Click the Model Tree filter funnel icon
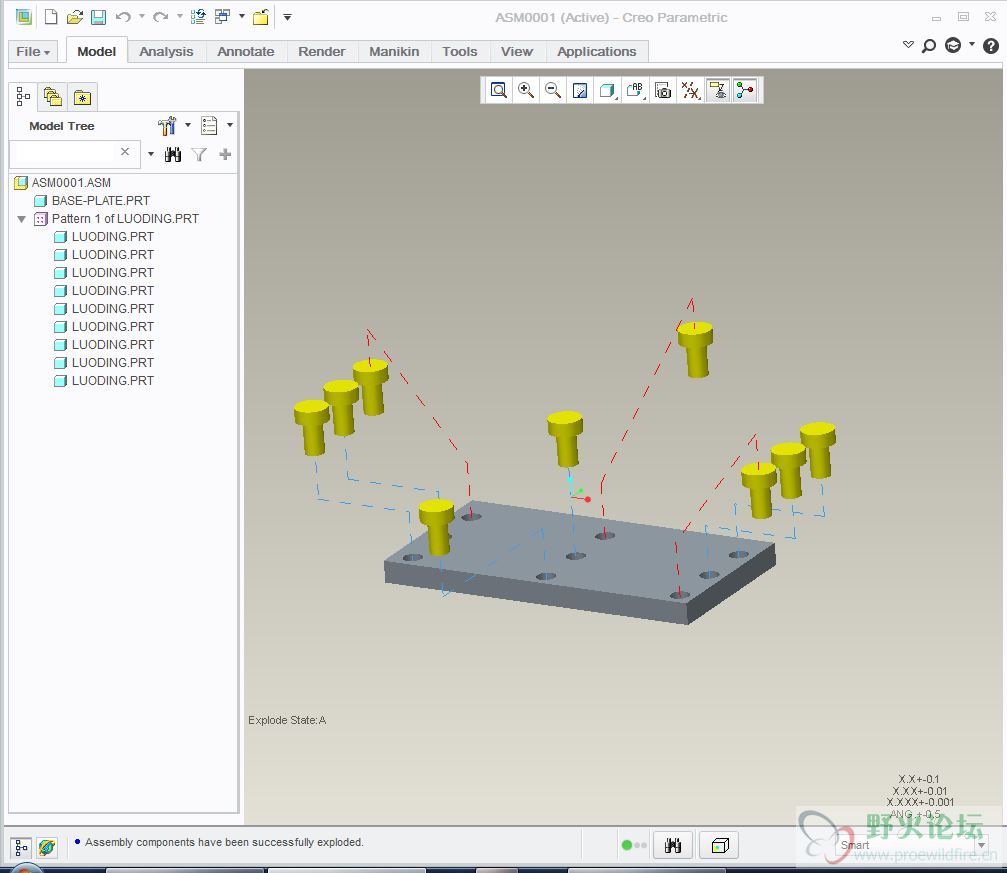 click(199, 154)
